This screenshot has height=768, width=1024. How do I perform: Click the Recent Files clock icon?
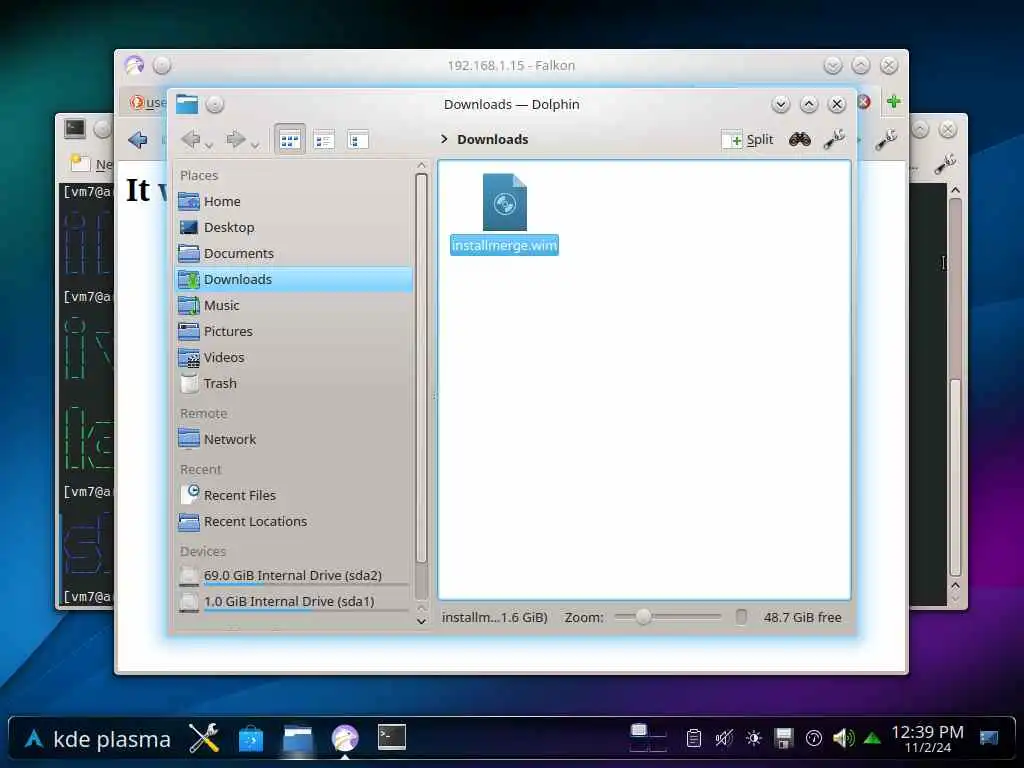(x=189, y=494)
